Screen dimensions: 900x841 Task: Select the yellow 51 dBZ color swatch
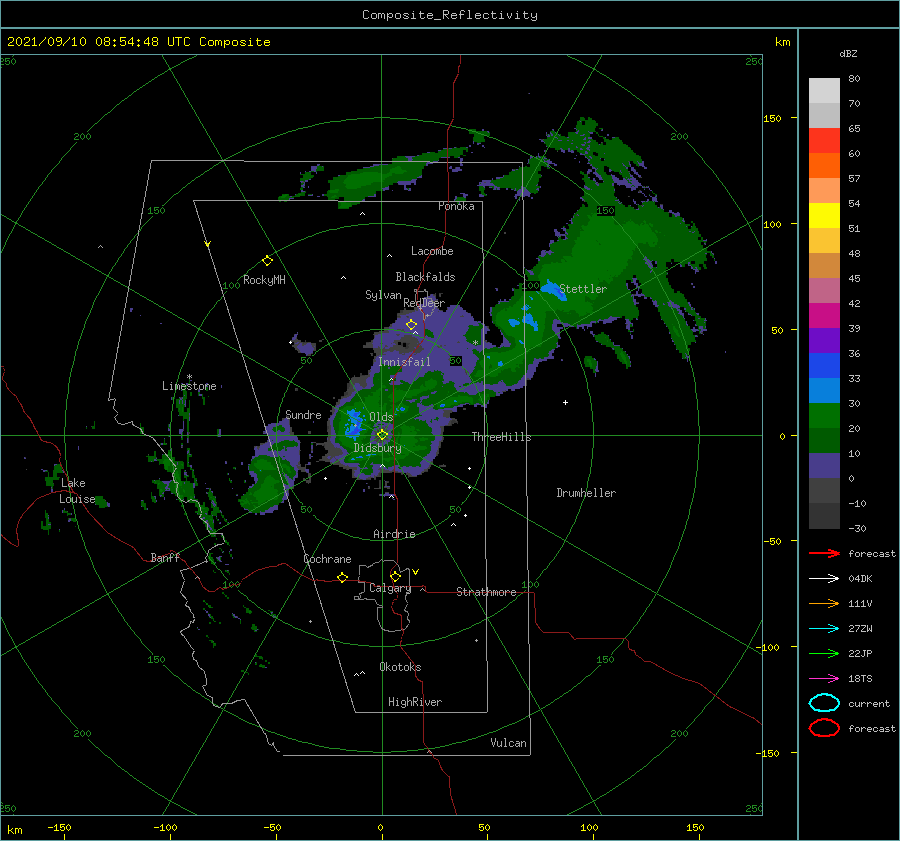click(x=824, y=216)
